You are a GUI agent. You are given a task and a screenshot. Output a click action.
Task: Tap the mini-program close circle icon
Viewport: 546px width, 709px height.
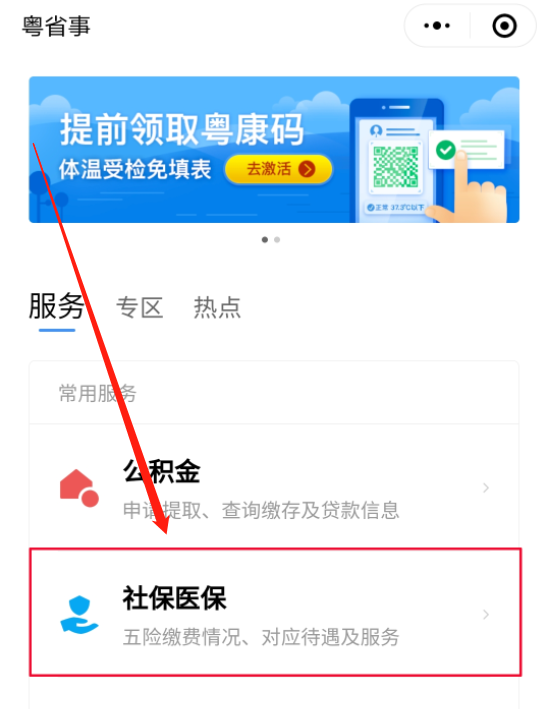pyautogui.click(x=504, y=26)
